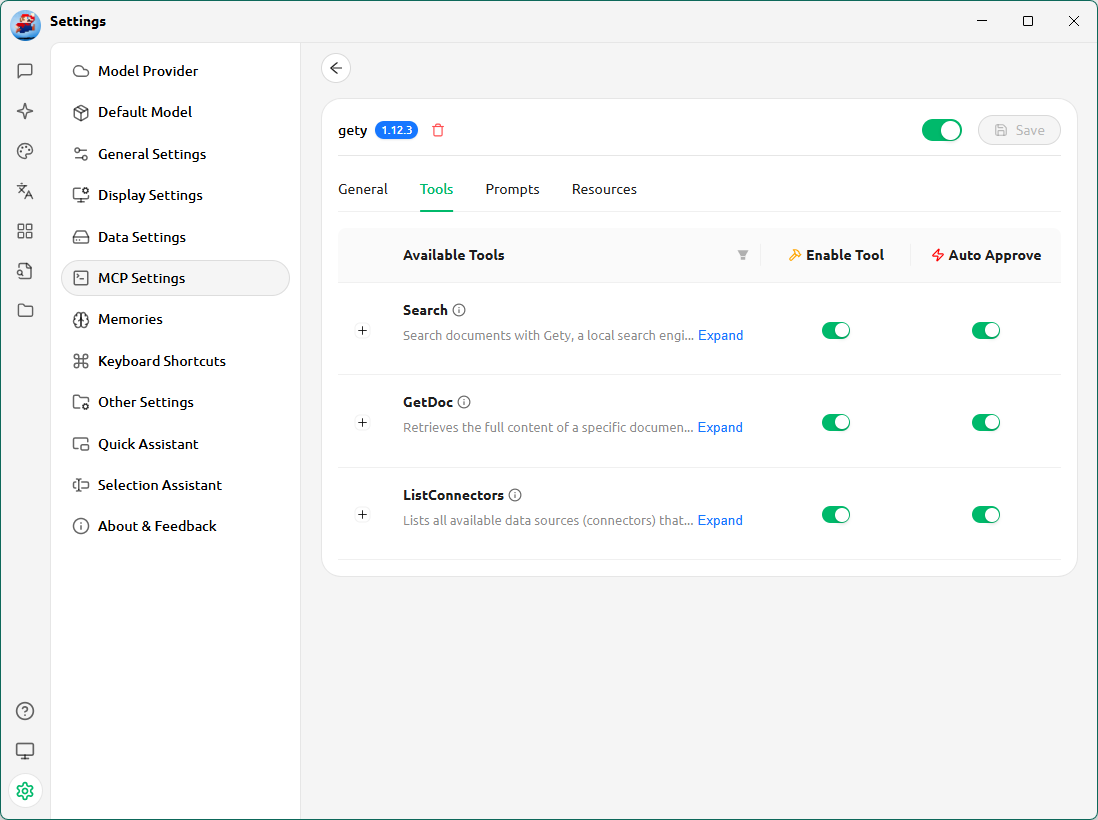The height and width of the screenshot is (820, 1098).
Task: Click the sliders icon for General Settings
Action: point(81,154)
